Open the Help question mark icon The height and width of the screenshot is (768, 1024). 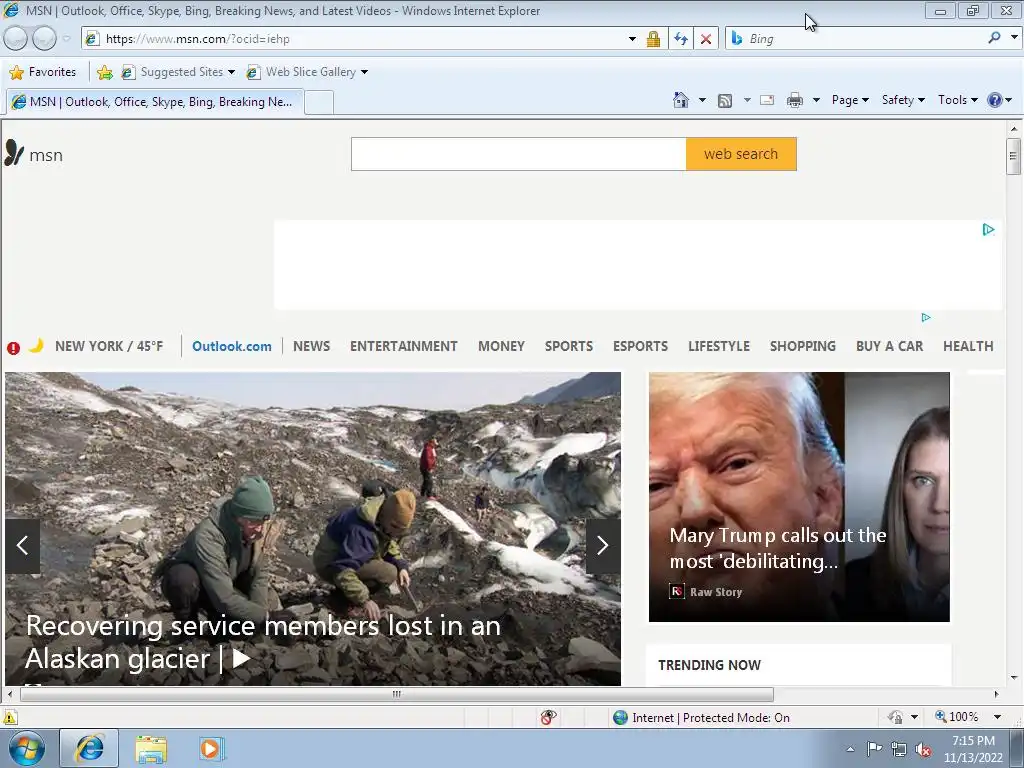coord(995,100)
